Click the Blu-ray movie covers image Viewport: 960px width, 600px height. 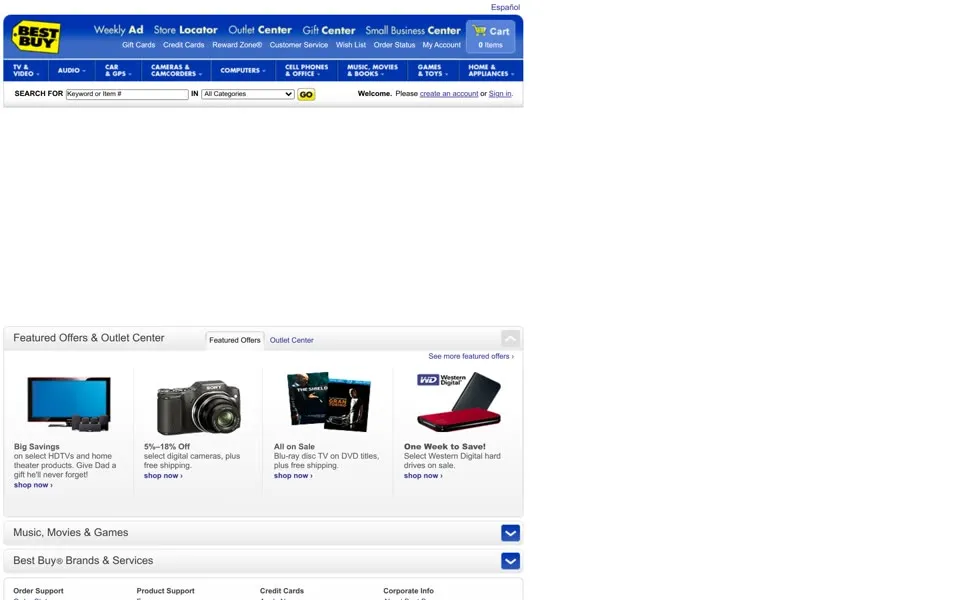(x=329, y=402)
